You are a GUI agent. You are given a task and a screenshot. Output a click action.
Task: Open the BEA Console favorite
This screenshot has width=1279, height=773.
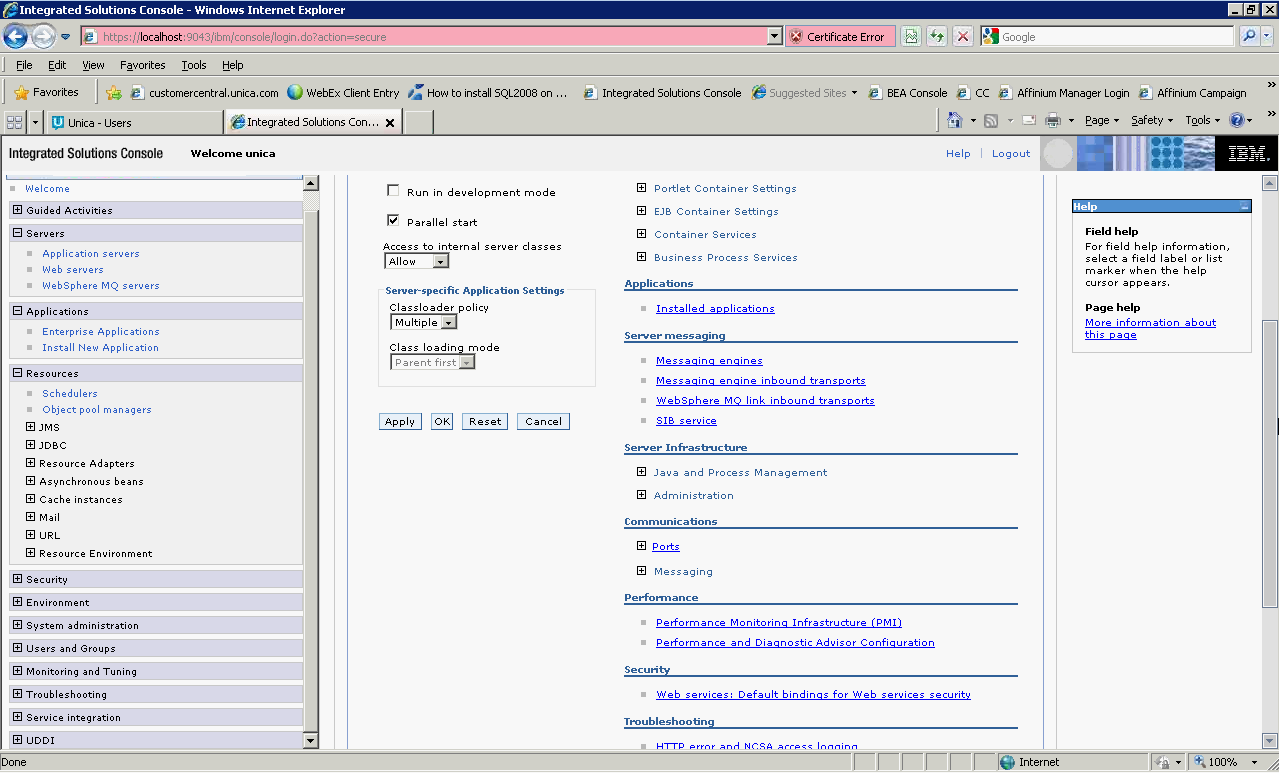[x=907, y=93]
